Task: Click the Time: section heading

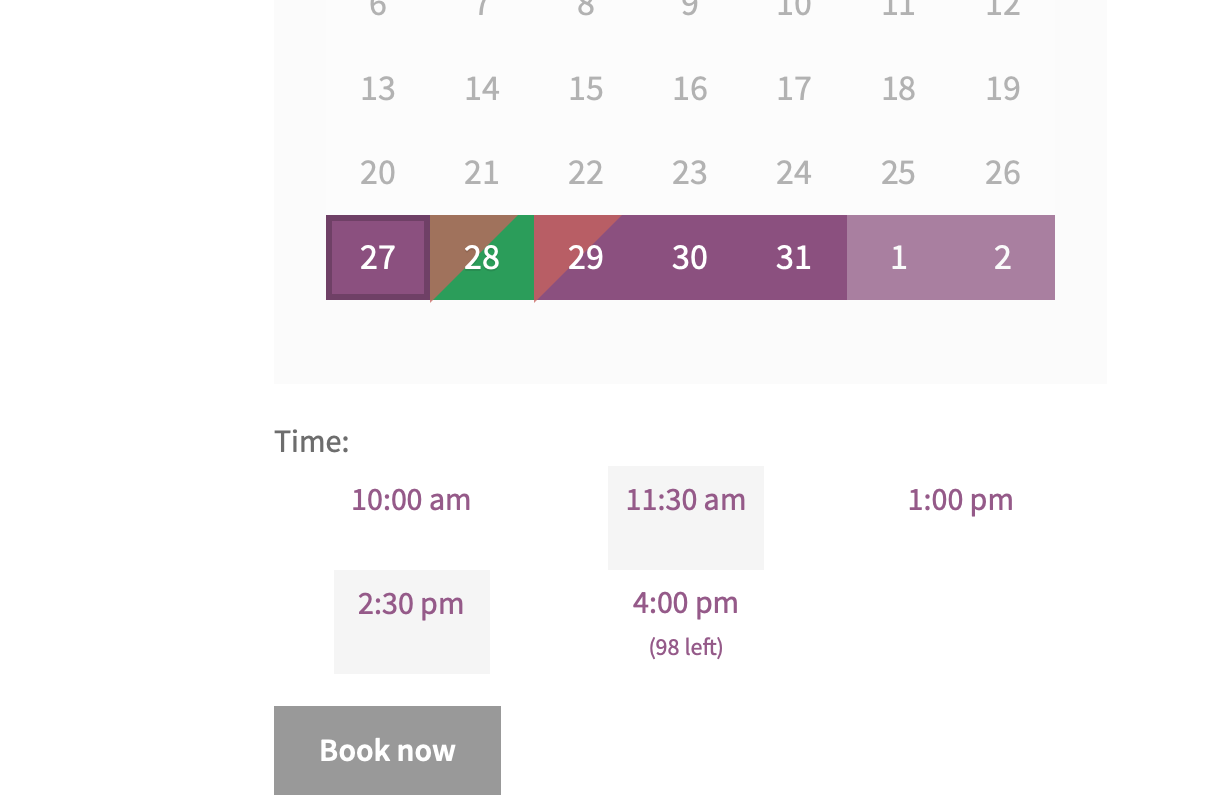Action: pos(311,441)
